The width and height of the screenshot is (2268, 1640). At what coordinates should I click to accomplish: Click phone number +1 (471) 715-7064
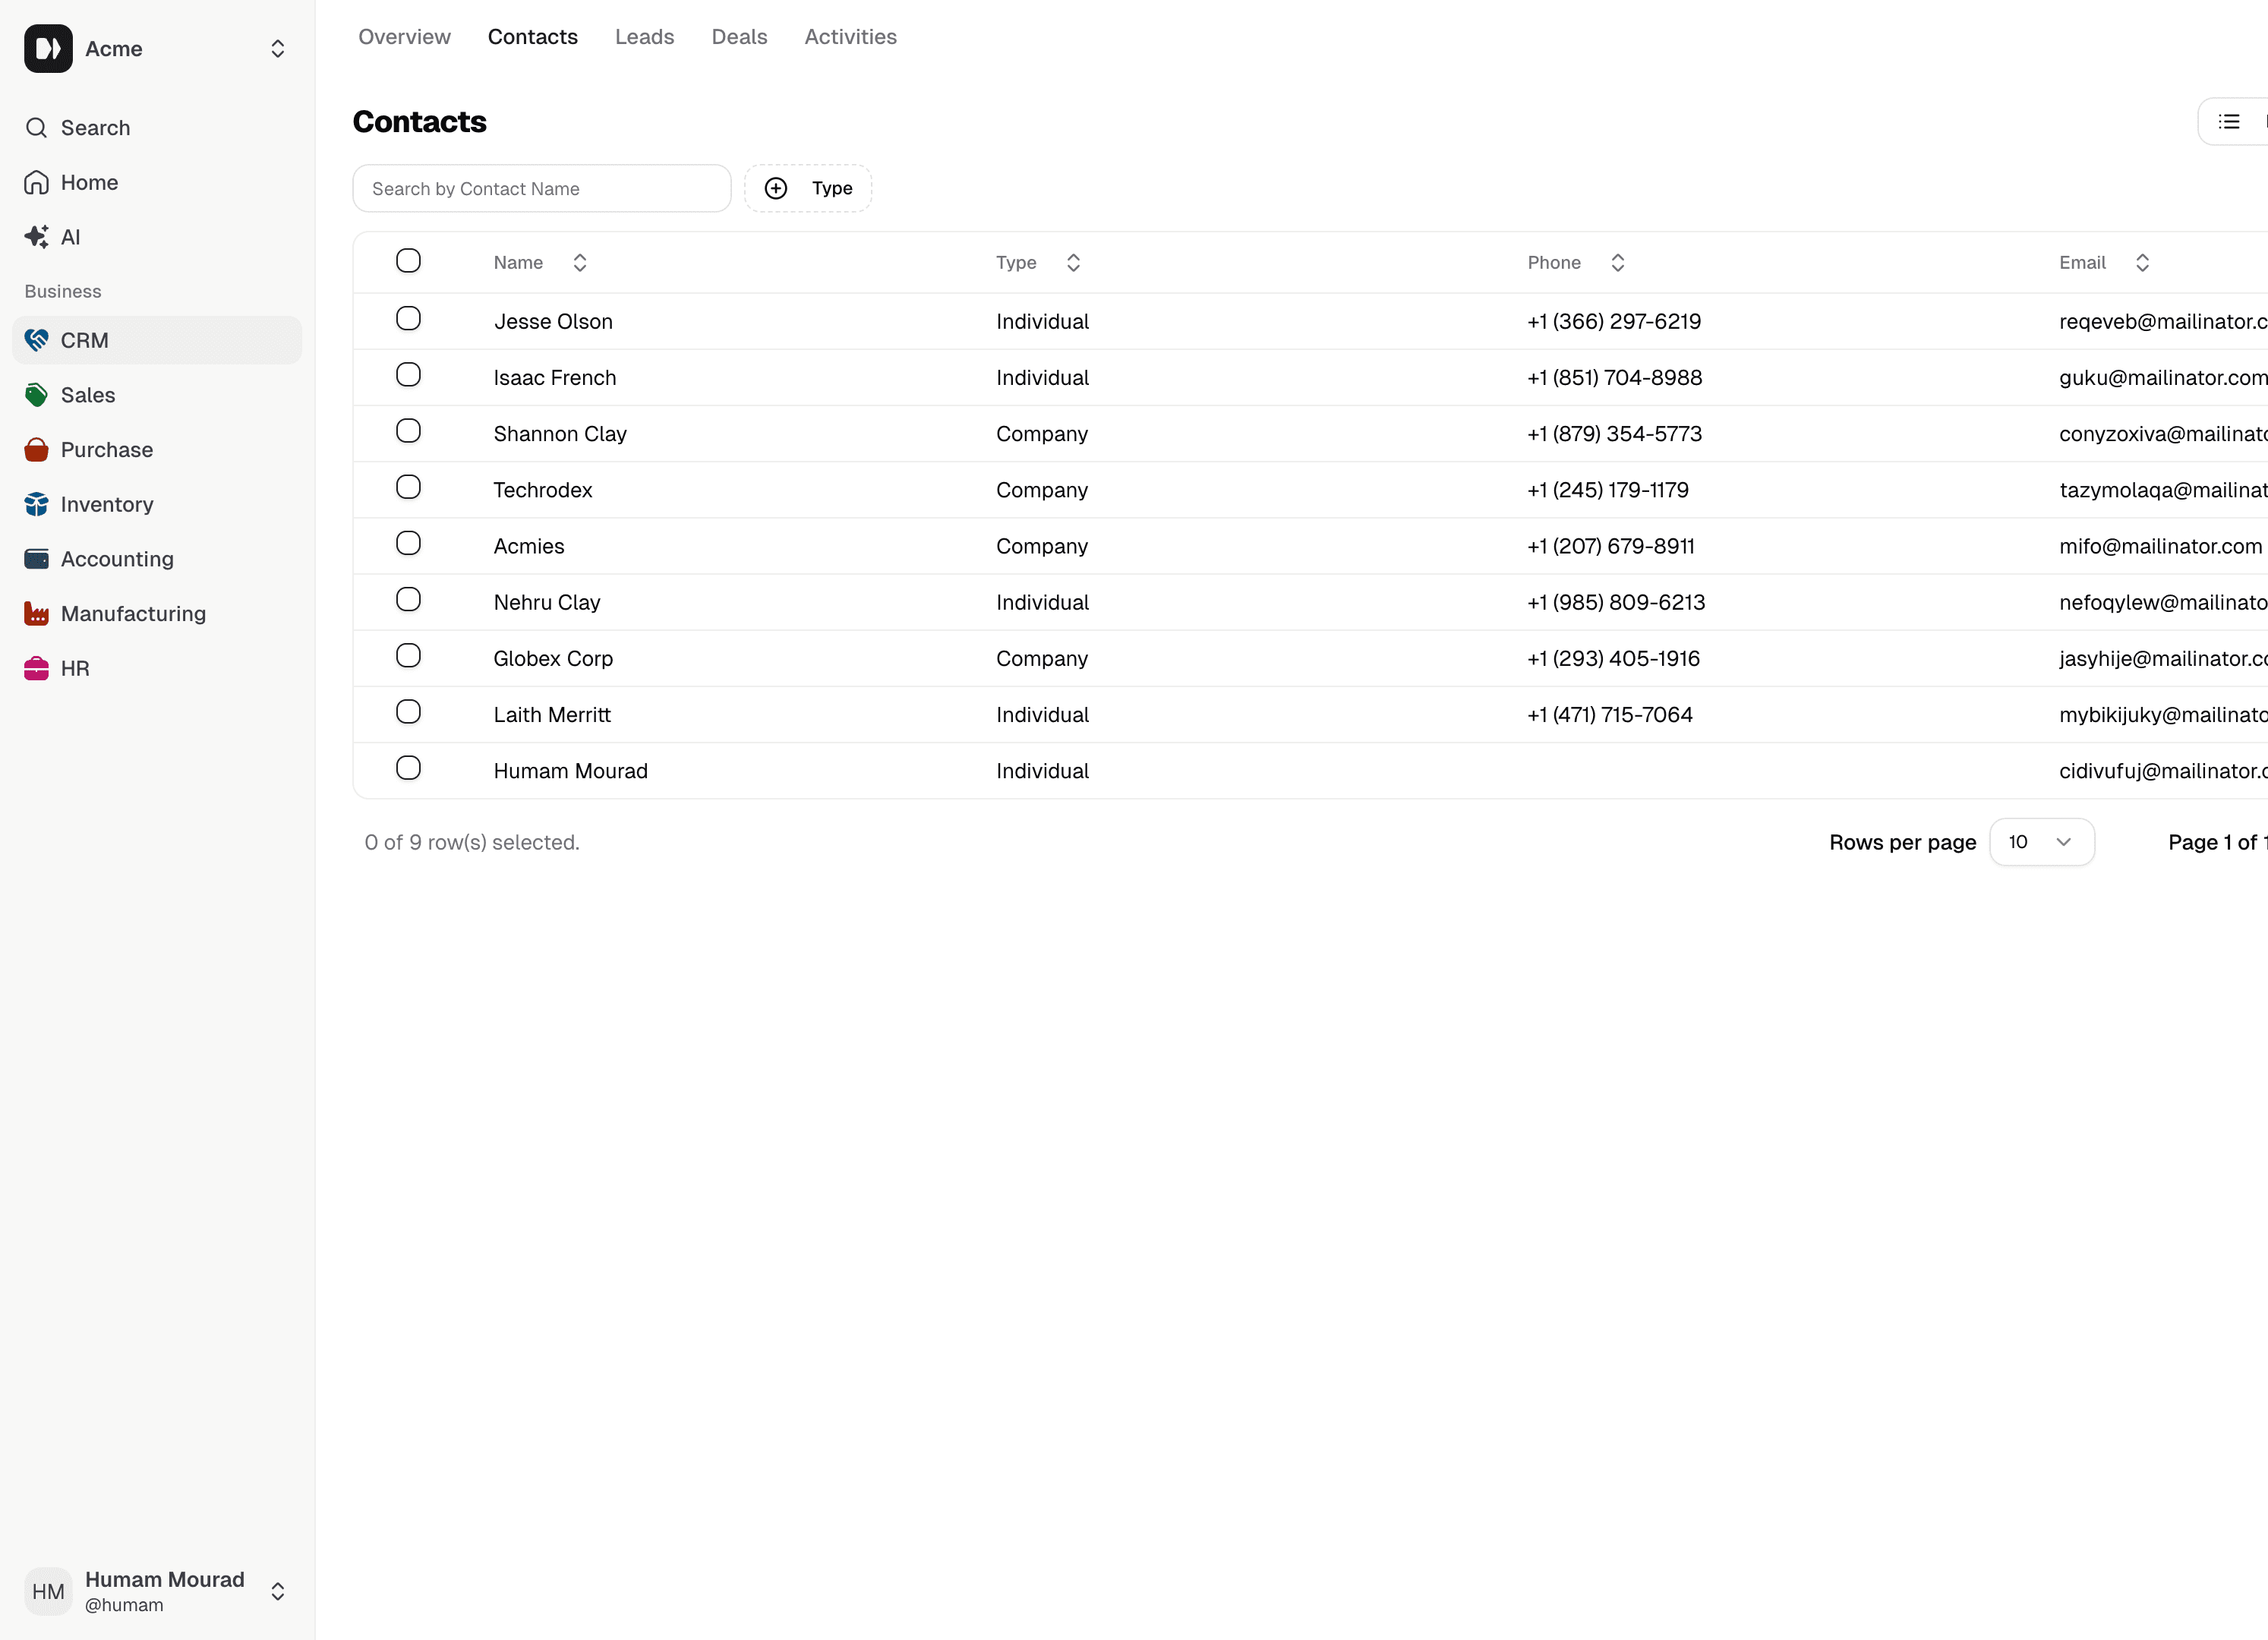pyautogui.click(x=1610, y=715)
